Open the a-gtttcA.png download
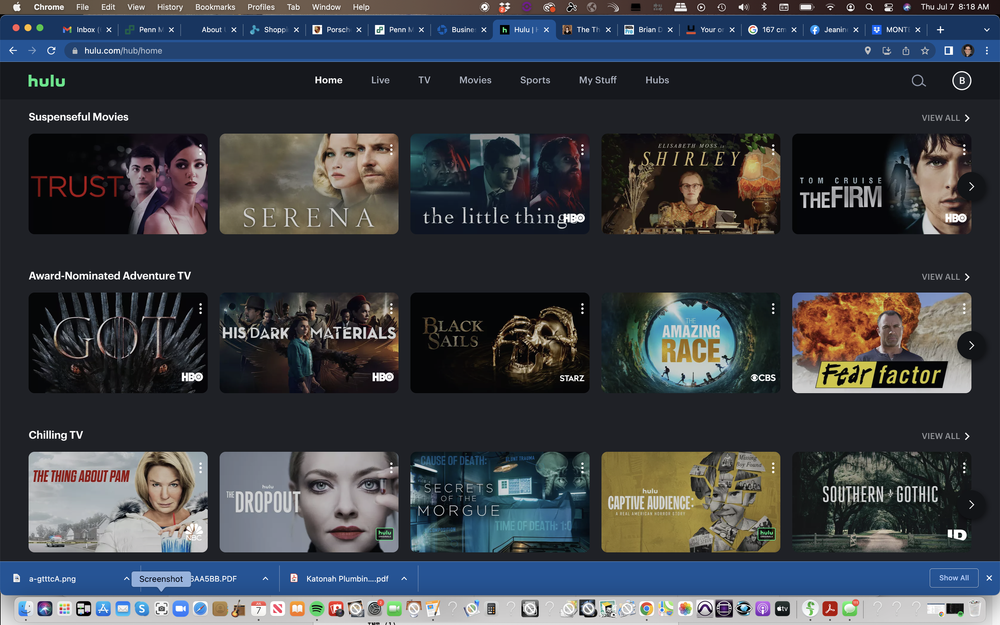Viewport: 1000px width, 625px height. 52,578
